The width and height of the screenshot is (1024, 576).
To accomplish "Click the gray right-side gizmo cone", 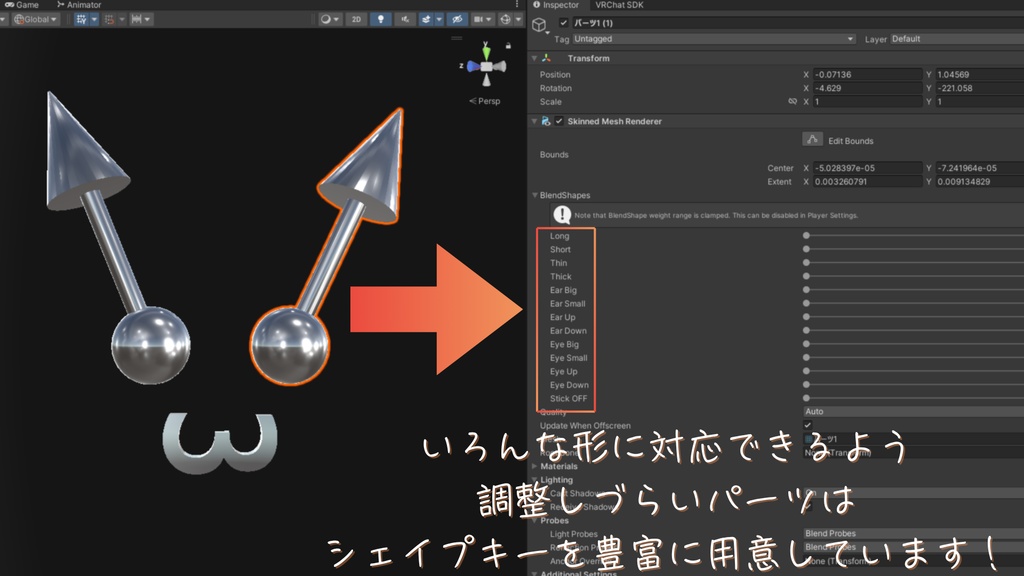I will [500, 67].
